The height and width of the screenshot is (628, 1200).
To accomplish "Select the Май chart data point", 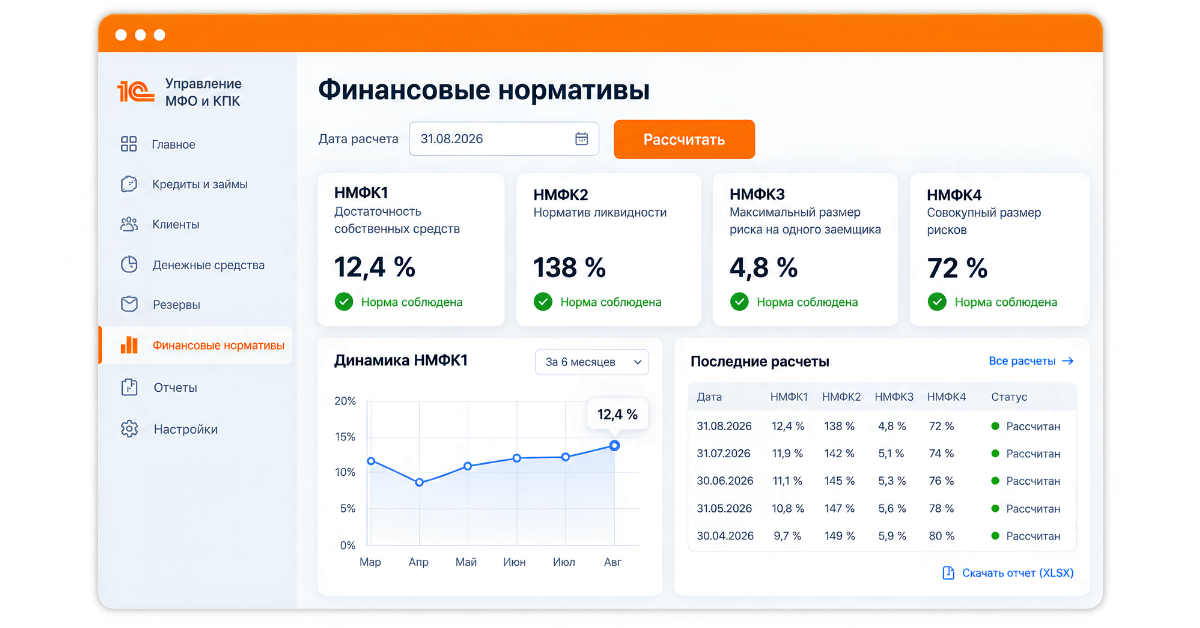I will click(467, 466).
